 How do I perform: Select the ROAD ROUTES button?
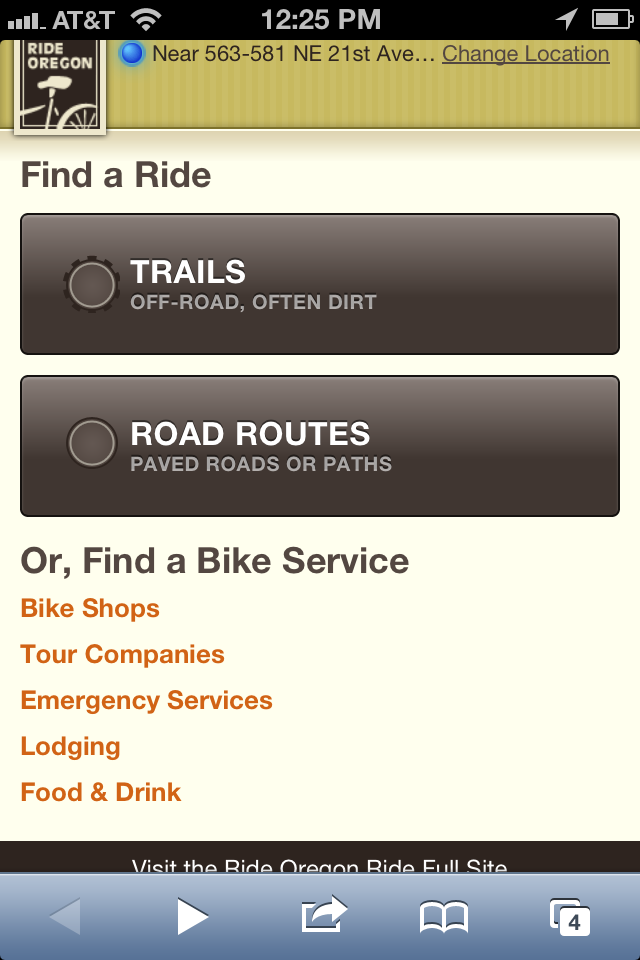tap(320, 446)
